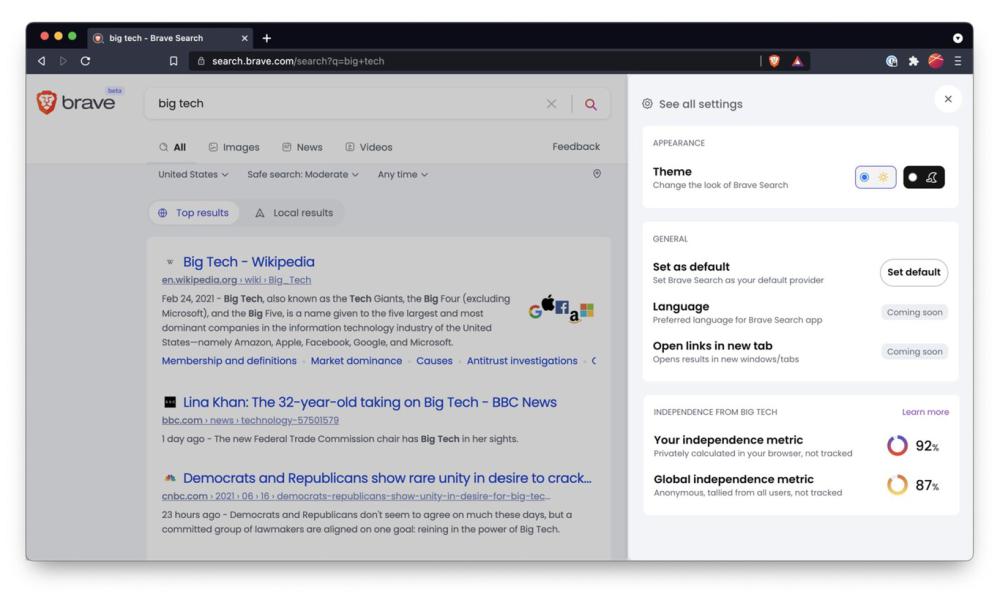Click the Feedback link
The height and width of the screenshot is (600, 1000).
click(x=576, y=147)
